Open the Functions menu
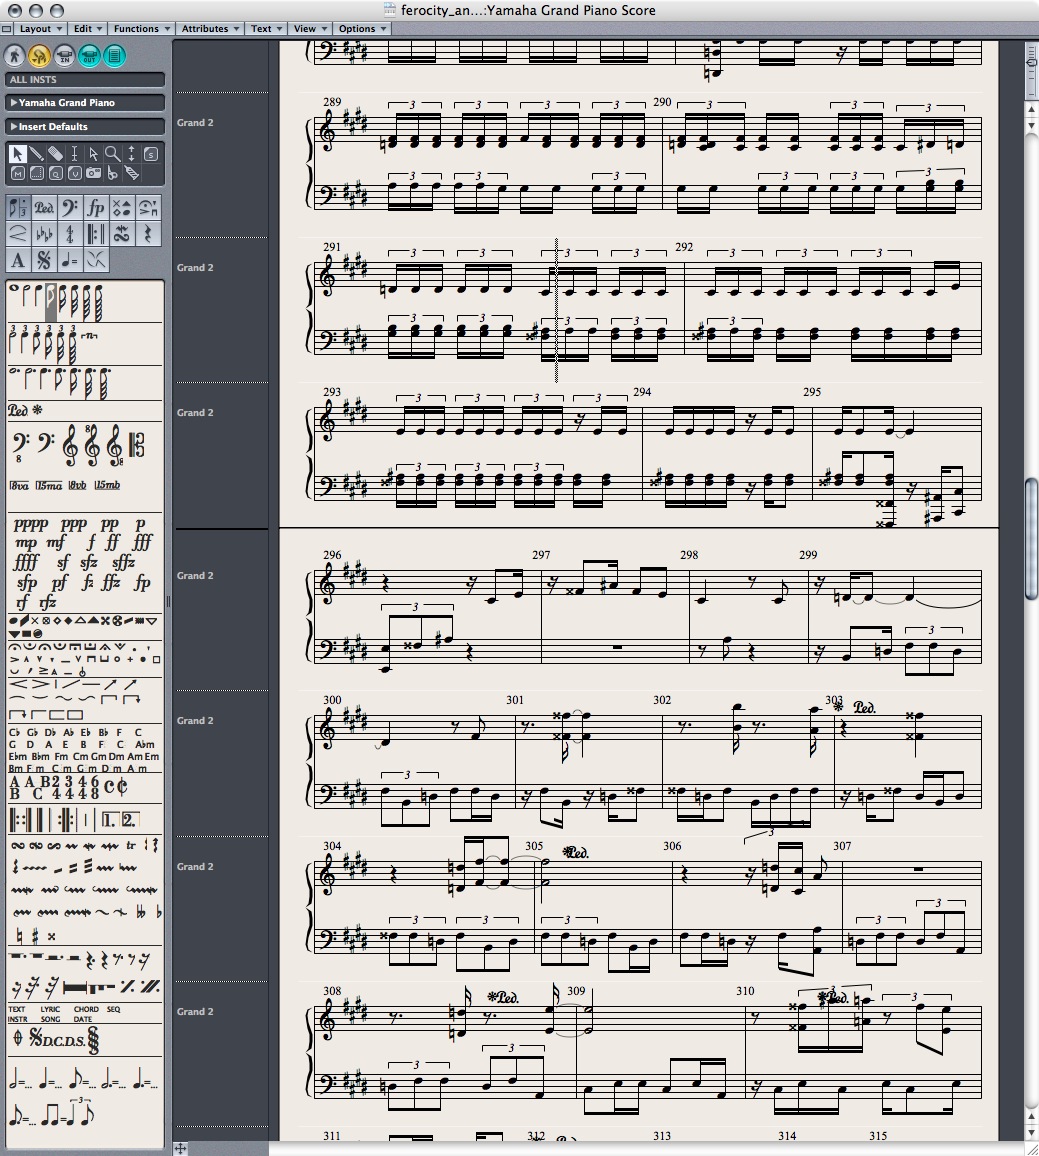1039x1156 pixels. [142, 29]
